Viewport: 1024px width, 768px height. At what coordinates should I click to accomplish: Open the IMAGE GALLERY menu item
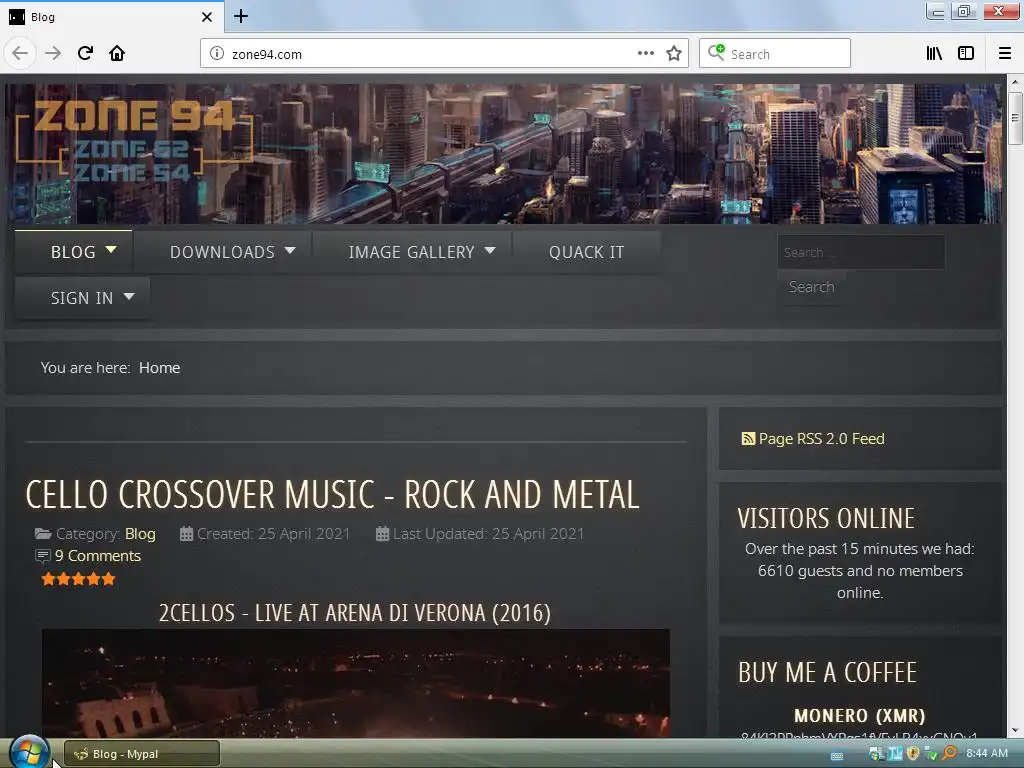pyautogui.click(x=411, y=251)
